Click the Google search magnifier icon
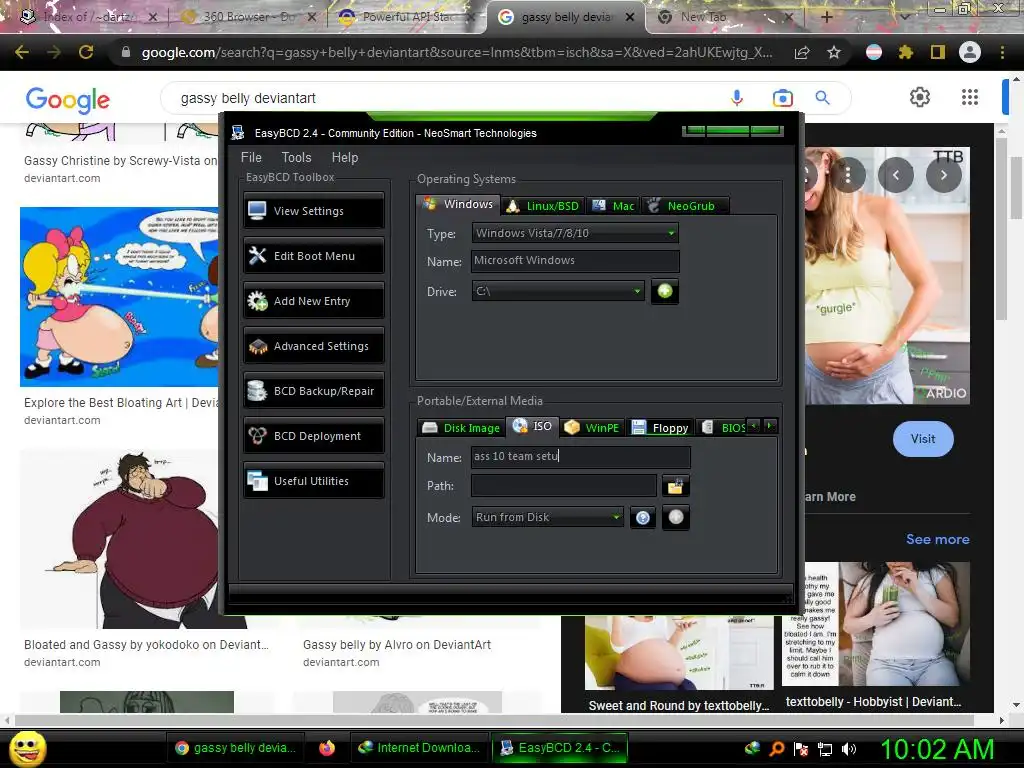 click(x=823, y=98)
